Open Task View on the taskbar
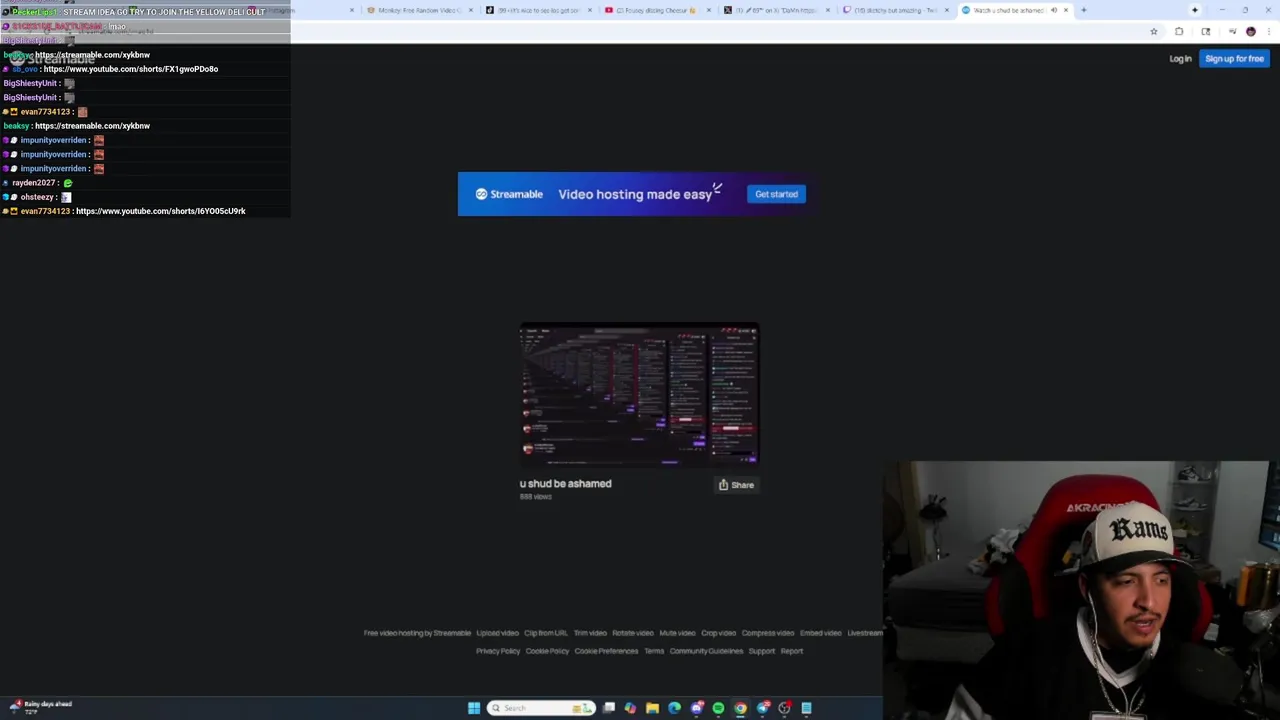This screenshot has width=1280, height=720. [609, 708]
